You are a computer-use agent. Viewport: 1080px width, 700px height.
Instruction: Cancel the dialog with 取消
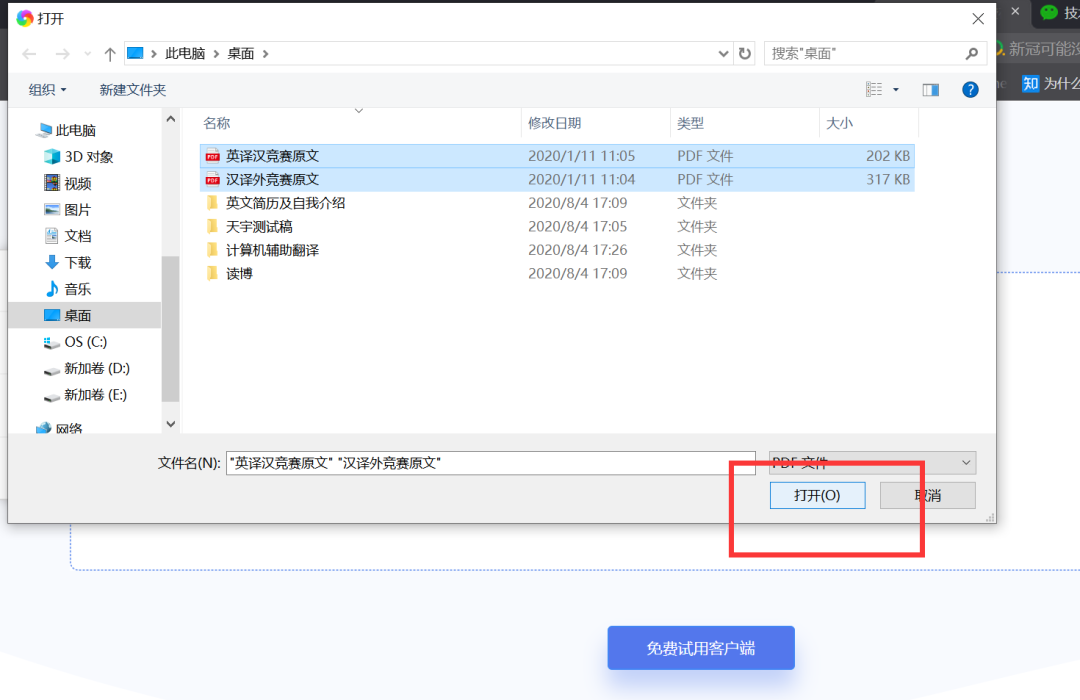point(927,495)
